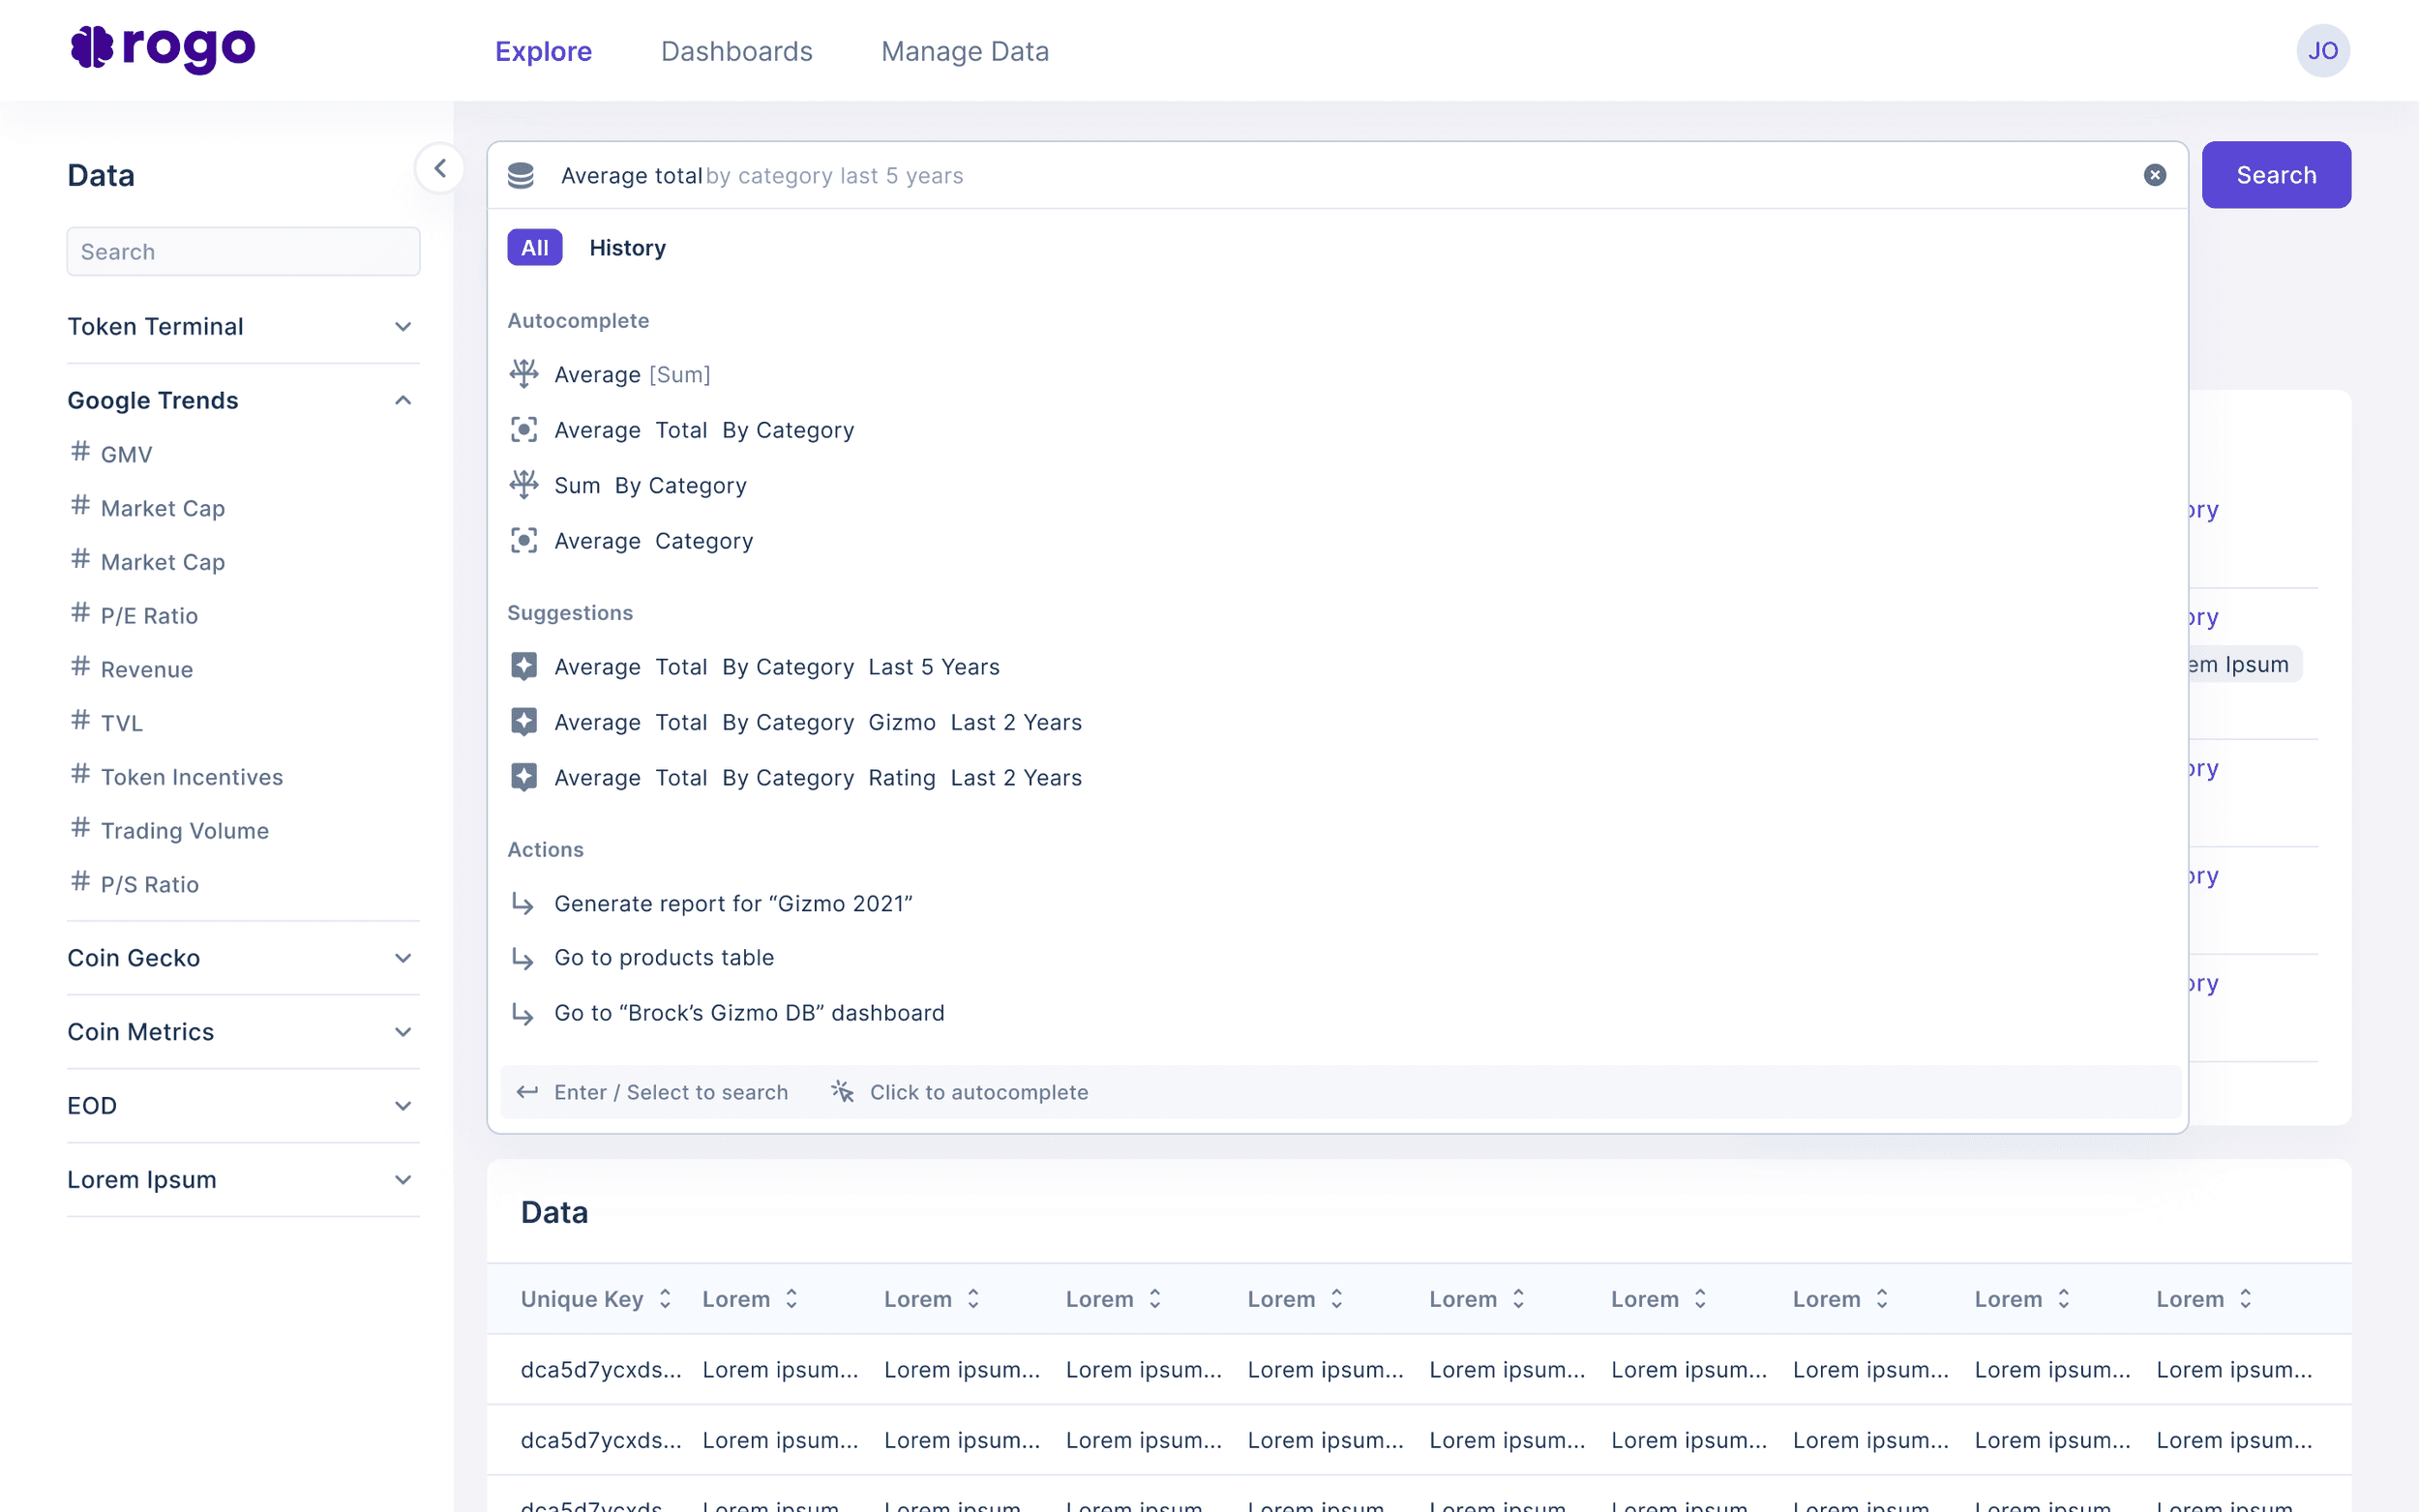Click the database icon in the search bar

click(x=521, y=175)
